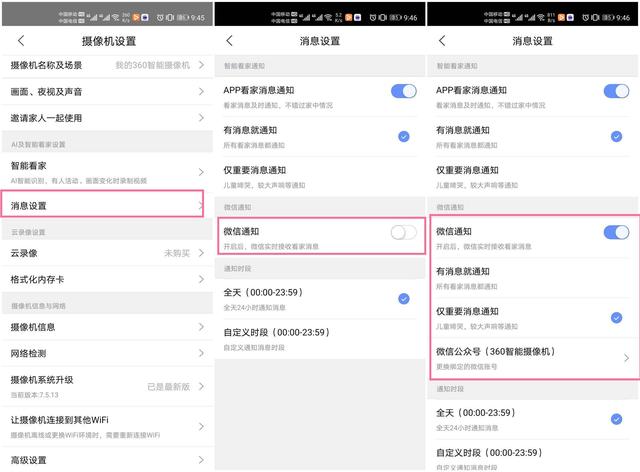The image size is (640, 472).
Task: Tap orange notification icon in middle status bar
Action: click(348, 17)
